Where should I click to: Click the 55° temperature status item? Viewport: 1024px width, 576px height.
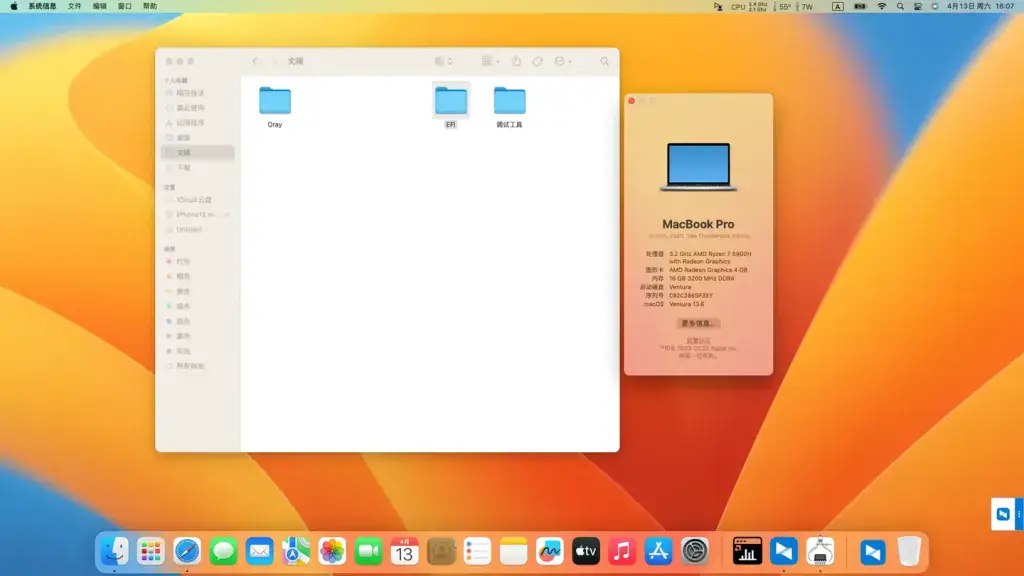[x=782, y=7]
